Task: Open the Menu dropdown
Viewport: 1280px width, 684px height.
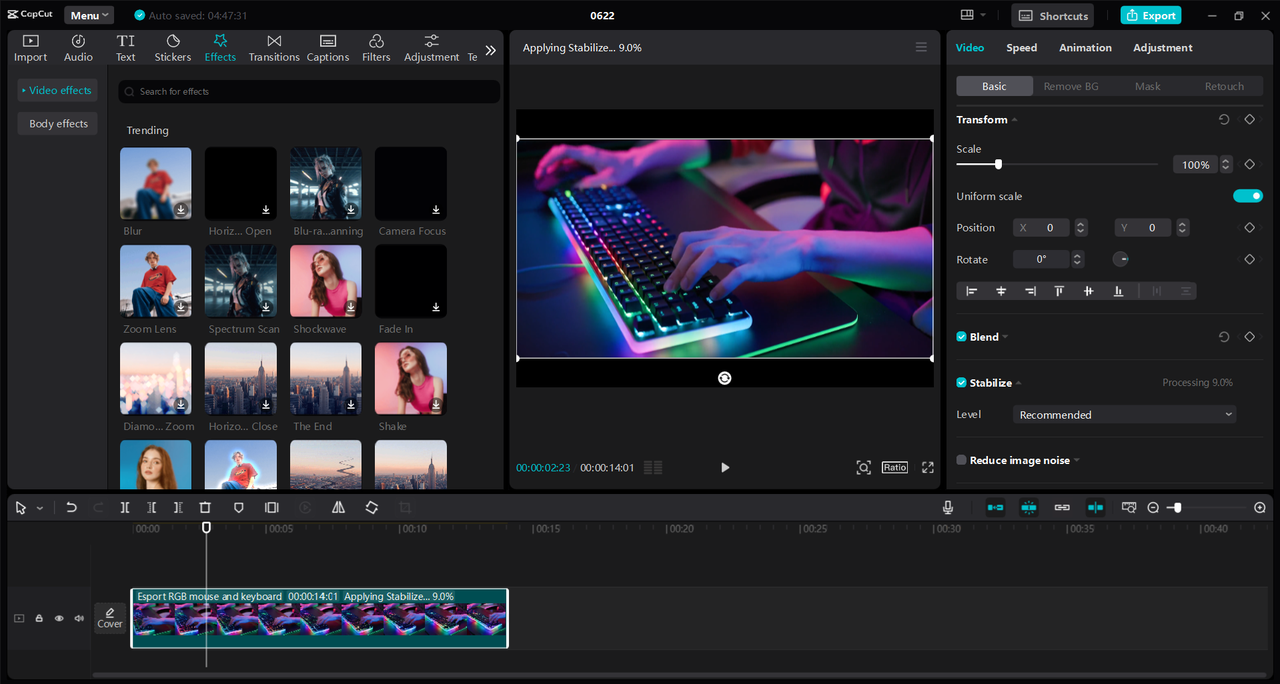Action: (89, 15)
